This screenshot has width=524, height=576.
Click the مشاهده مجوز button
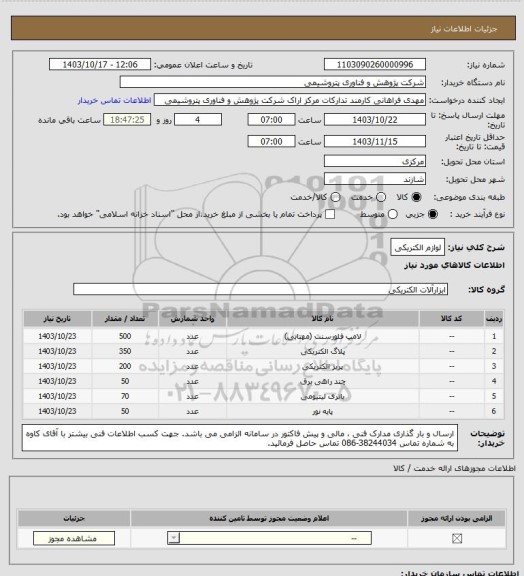pyautogui.click(x=73, y=539)
